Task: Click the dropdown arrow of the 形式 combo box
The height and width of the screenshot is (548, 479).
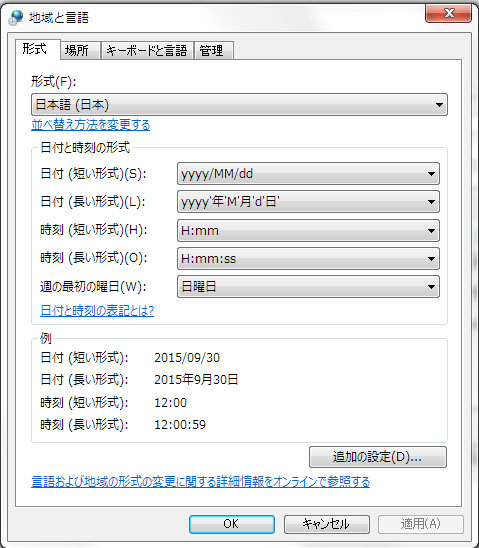Action: [x=439, y=104]
